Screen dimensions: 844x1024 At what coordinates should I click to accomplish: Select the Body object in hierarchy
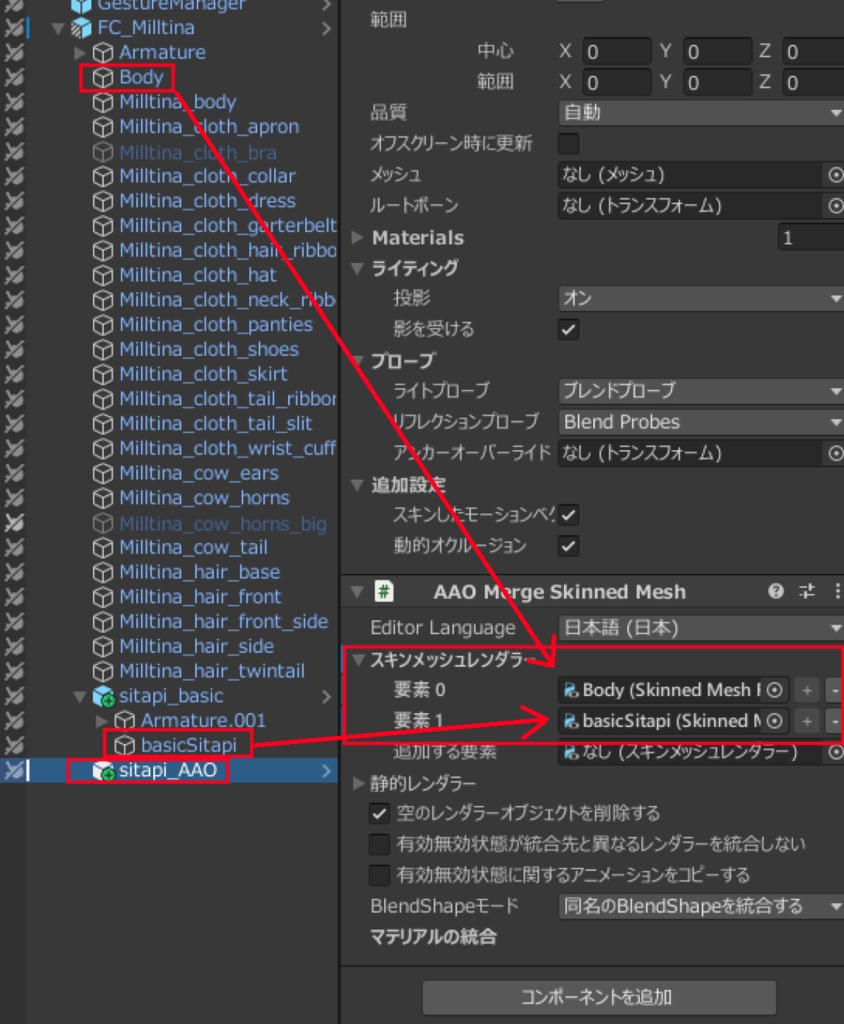click(140, 77)
